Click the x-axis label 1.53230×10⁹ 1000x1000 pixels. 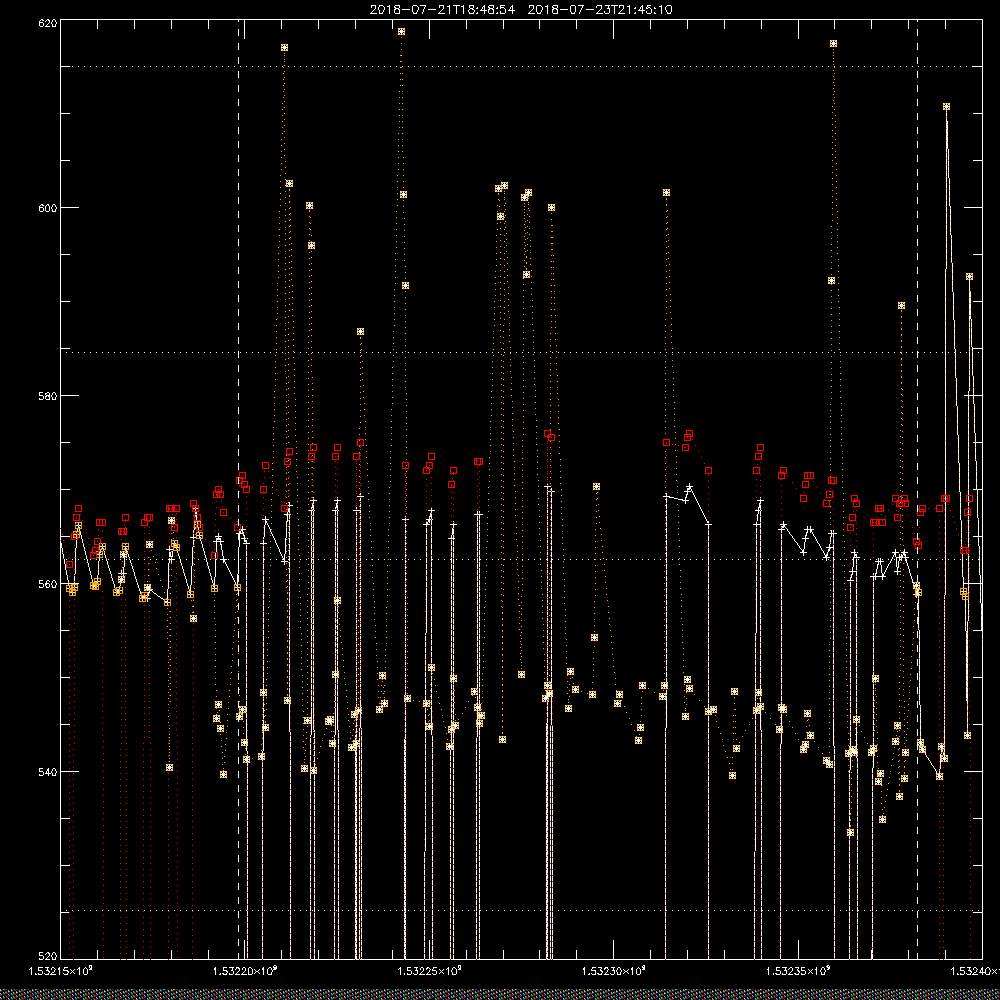[614, 971]
